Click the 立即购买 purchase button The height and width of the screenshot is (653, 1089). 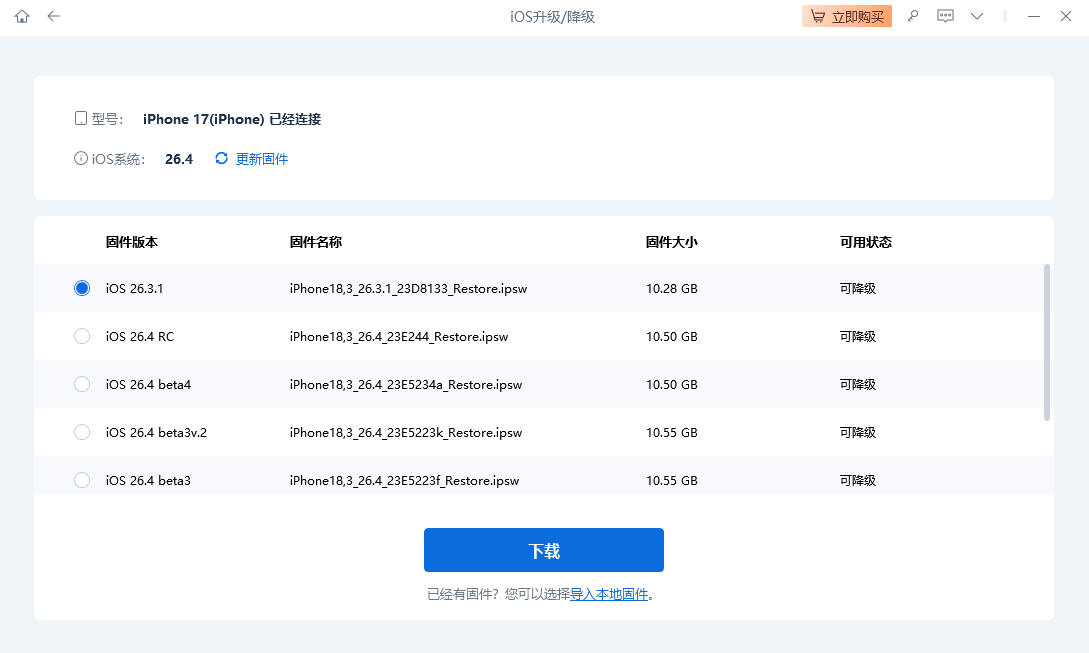tap(846, 16)
